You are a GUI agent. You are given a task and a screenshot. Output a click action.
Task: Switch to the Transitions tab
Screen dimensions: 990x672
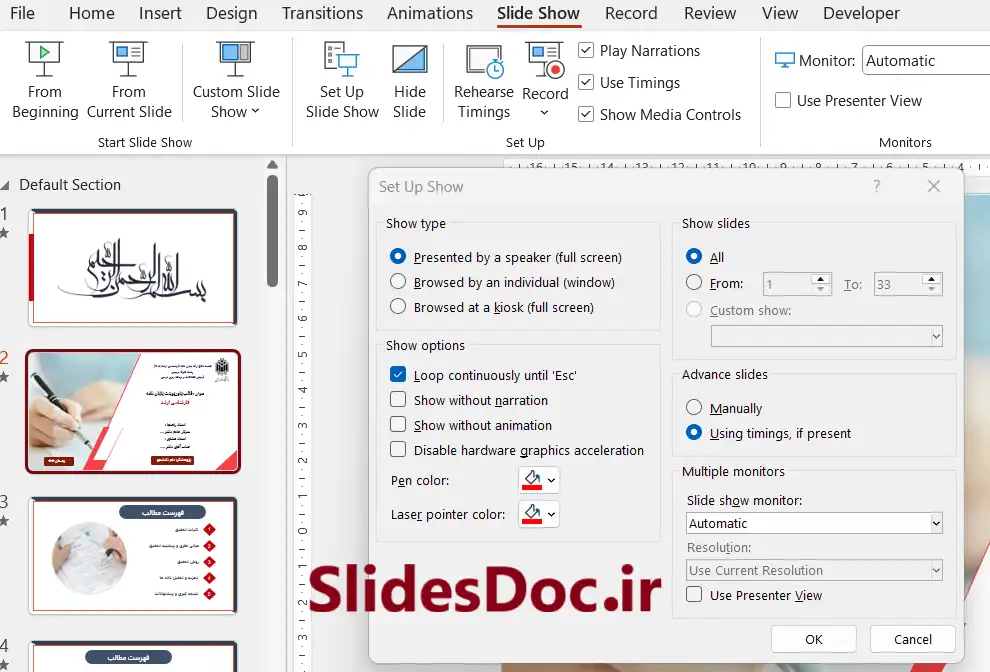pos(322,13)
